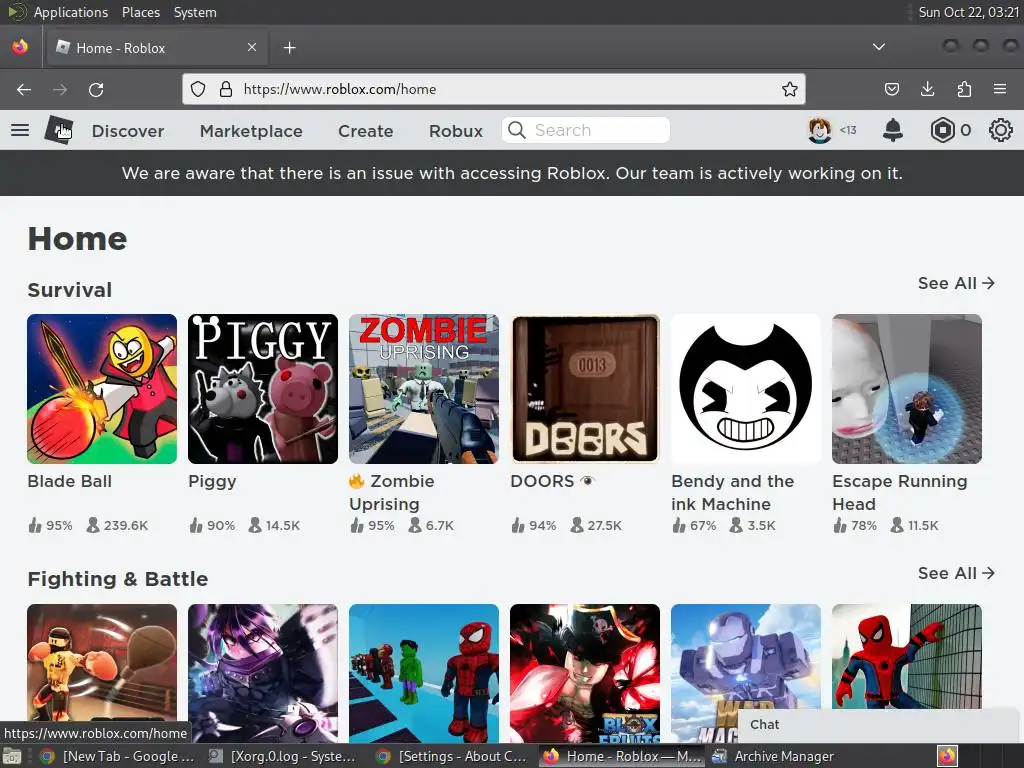Click the Firefox logo icon

(x=20, y=47)
